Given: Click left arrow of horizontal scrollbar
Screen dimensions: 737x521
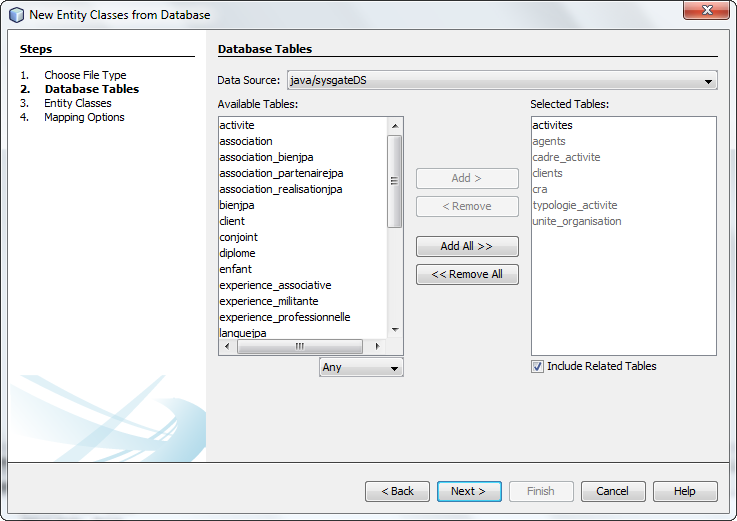Looking at the screenshot, I should [x=227, y=347].
